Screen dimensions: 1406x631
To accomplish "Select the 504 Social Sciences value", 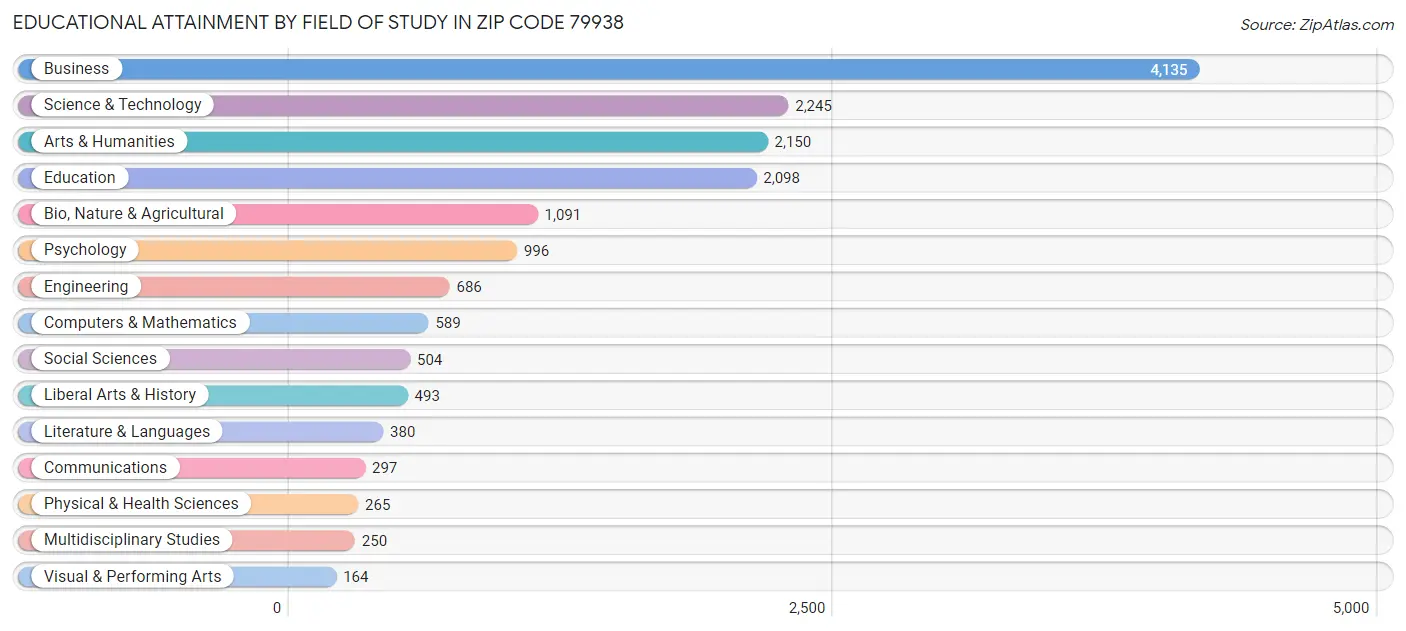I will (430, 360).
